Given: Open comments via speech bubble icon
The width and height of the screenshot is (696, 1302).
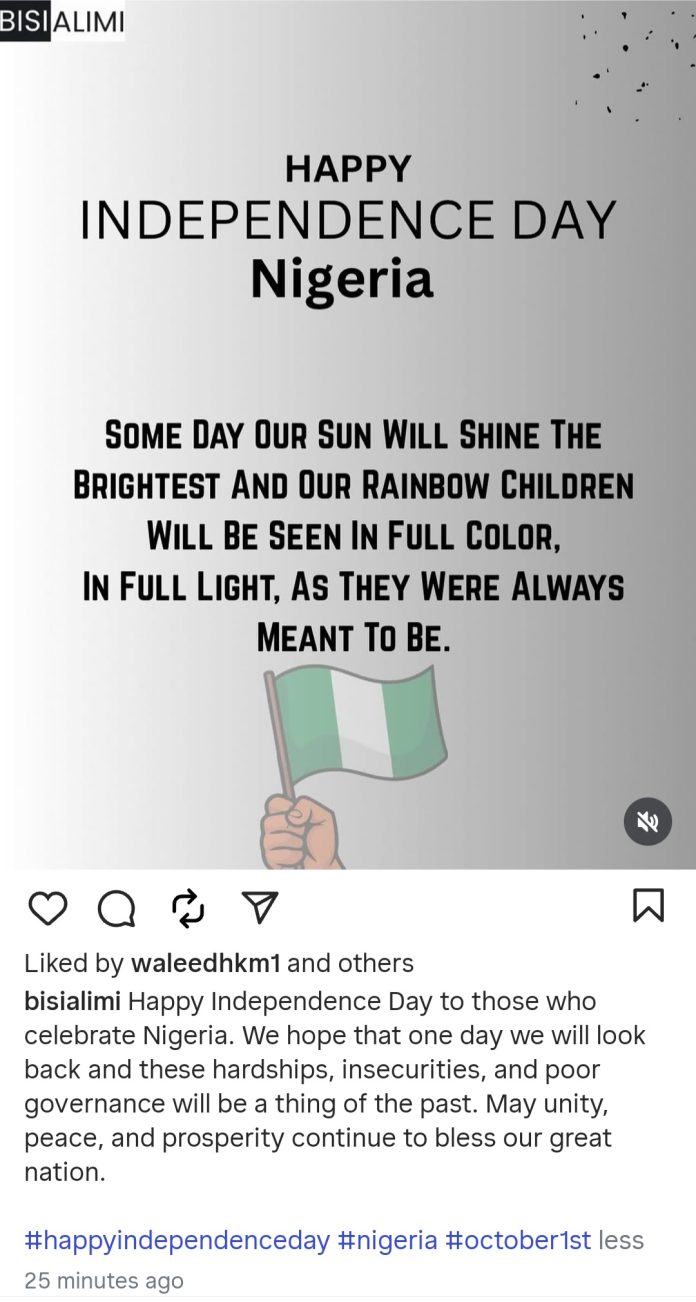Looking at the screenshot, I should [x=117, y=907].
